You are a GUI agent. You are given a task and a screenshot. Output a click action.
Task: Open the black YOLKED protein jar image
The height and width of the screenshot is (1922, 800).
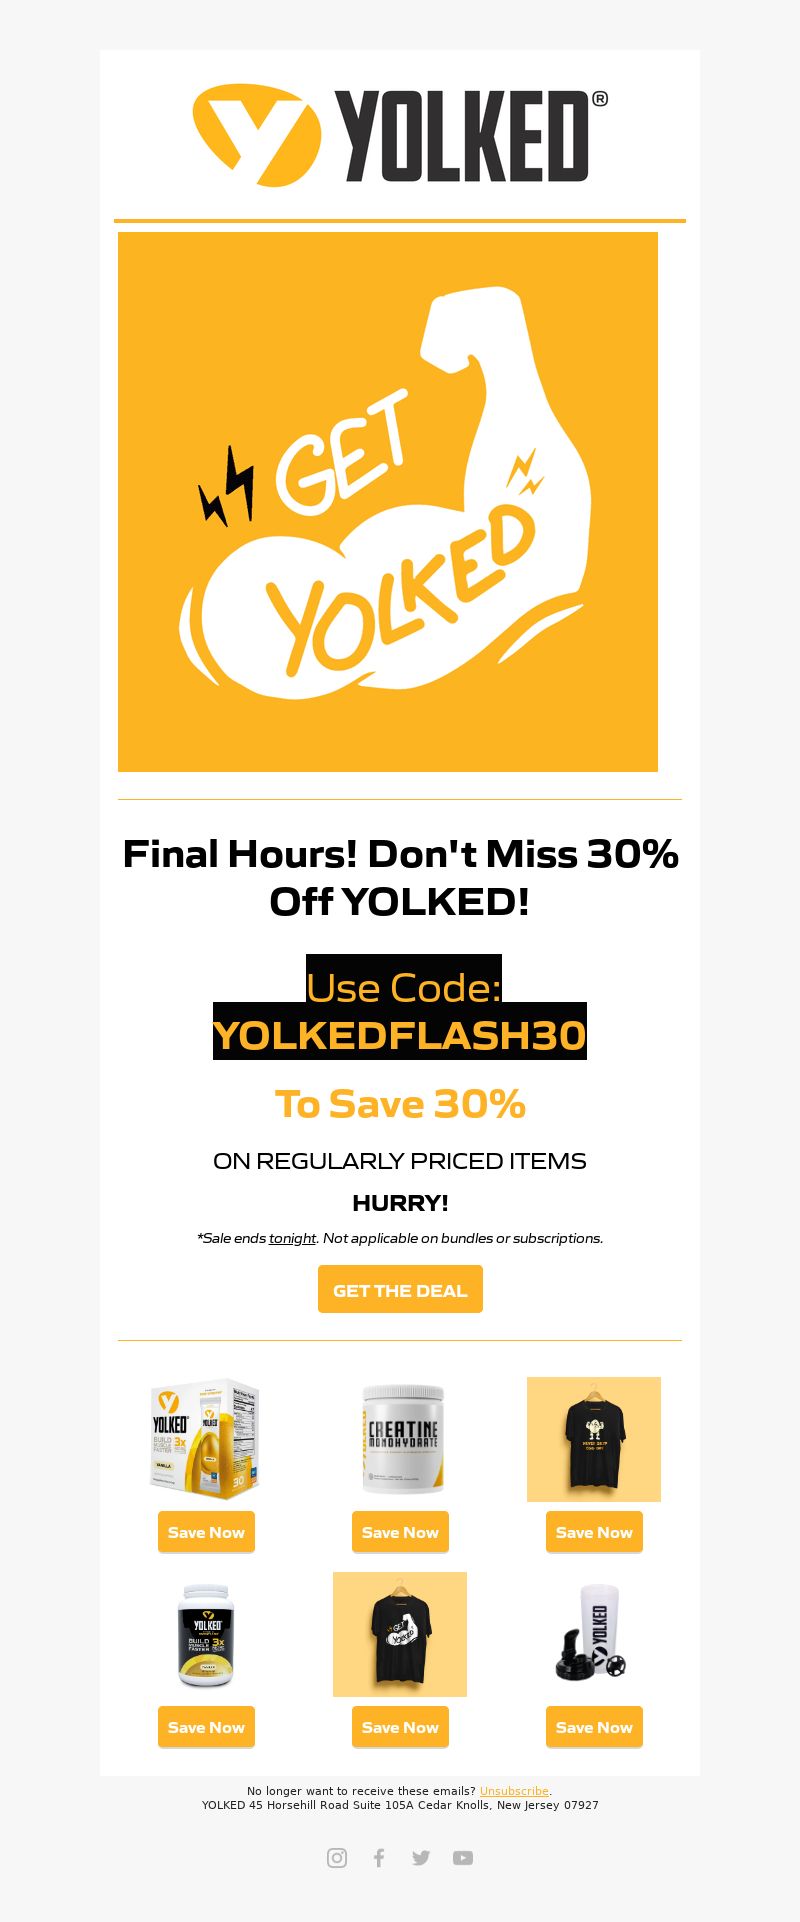pos(206,1634)
